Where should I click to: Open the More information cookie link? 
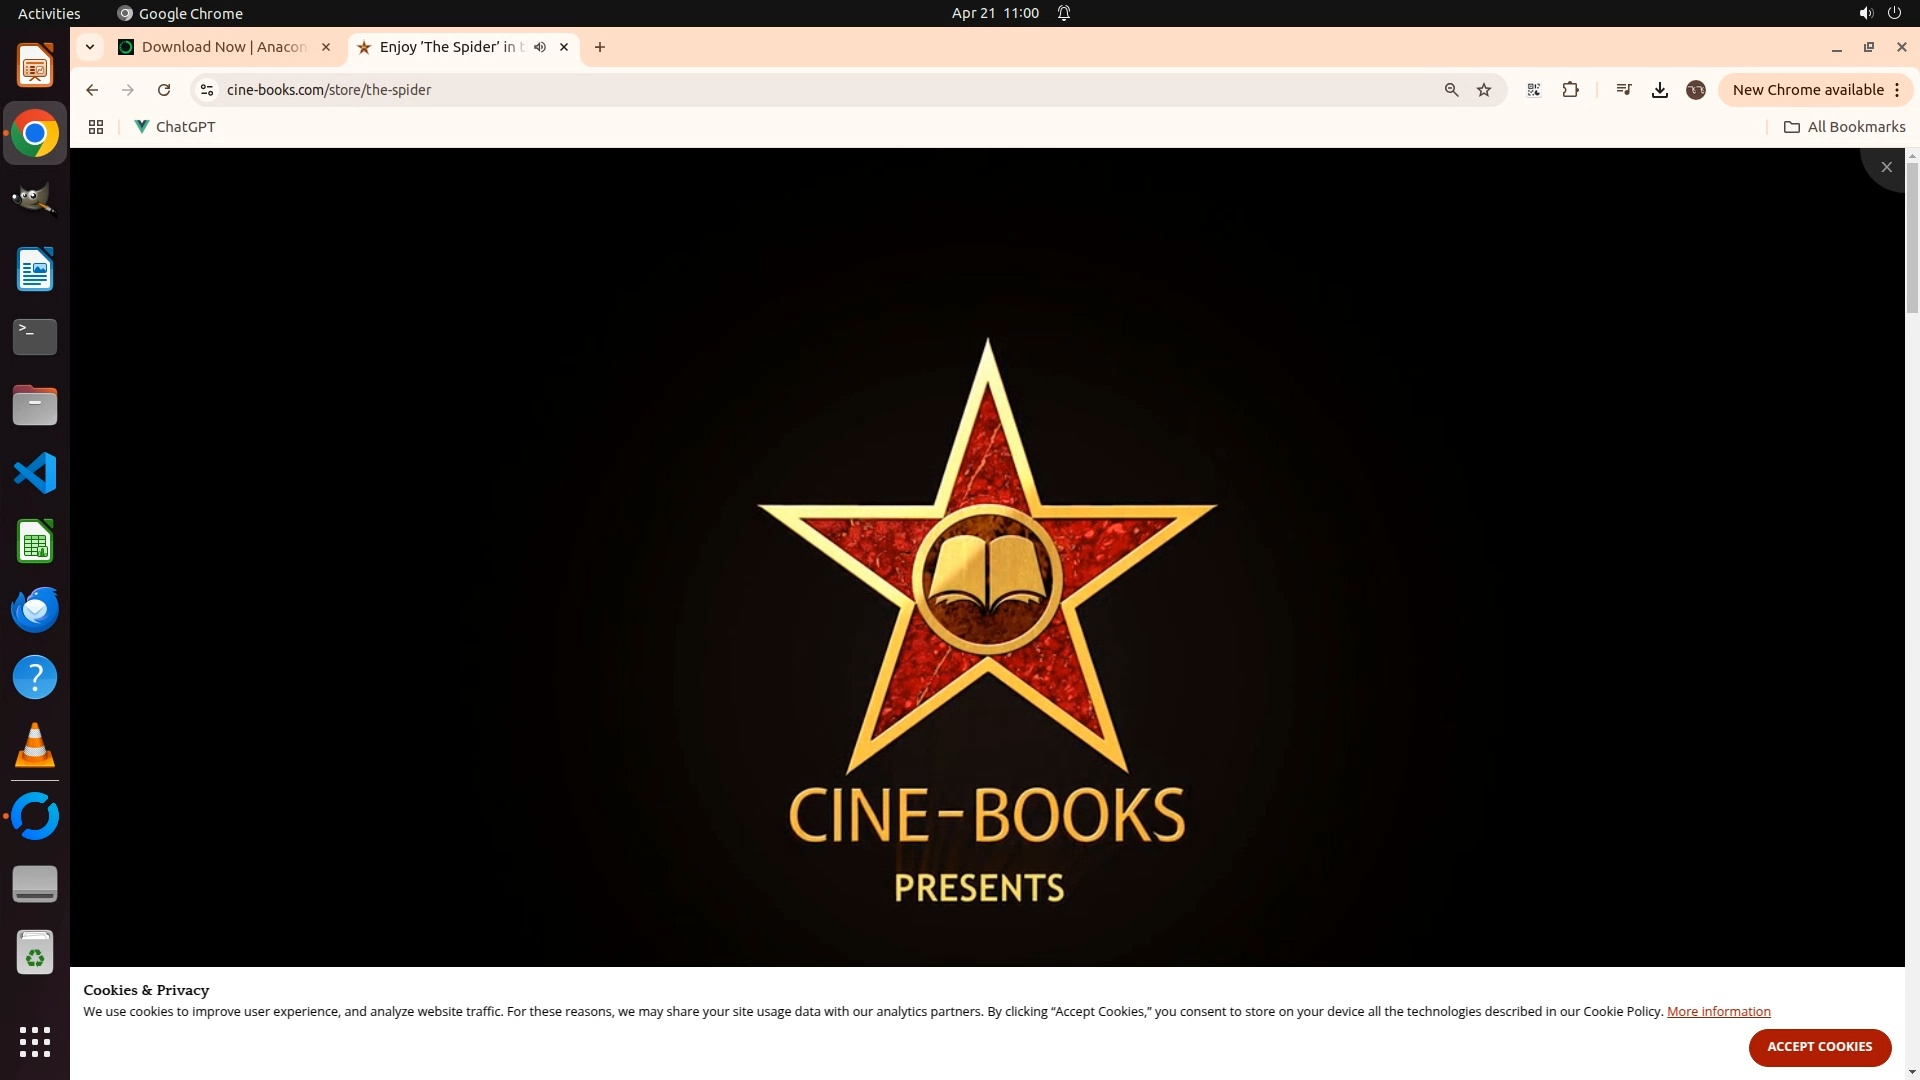click(x=1718, y=1011)
